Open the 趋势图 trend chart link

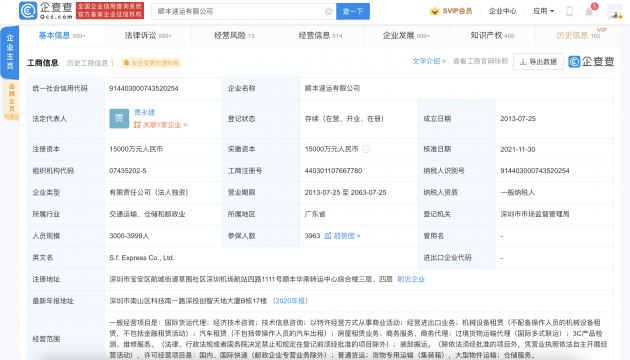[342, 236]
